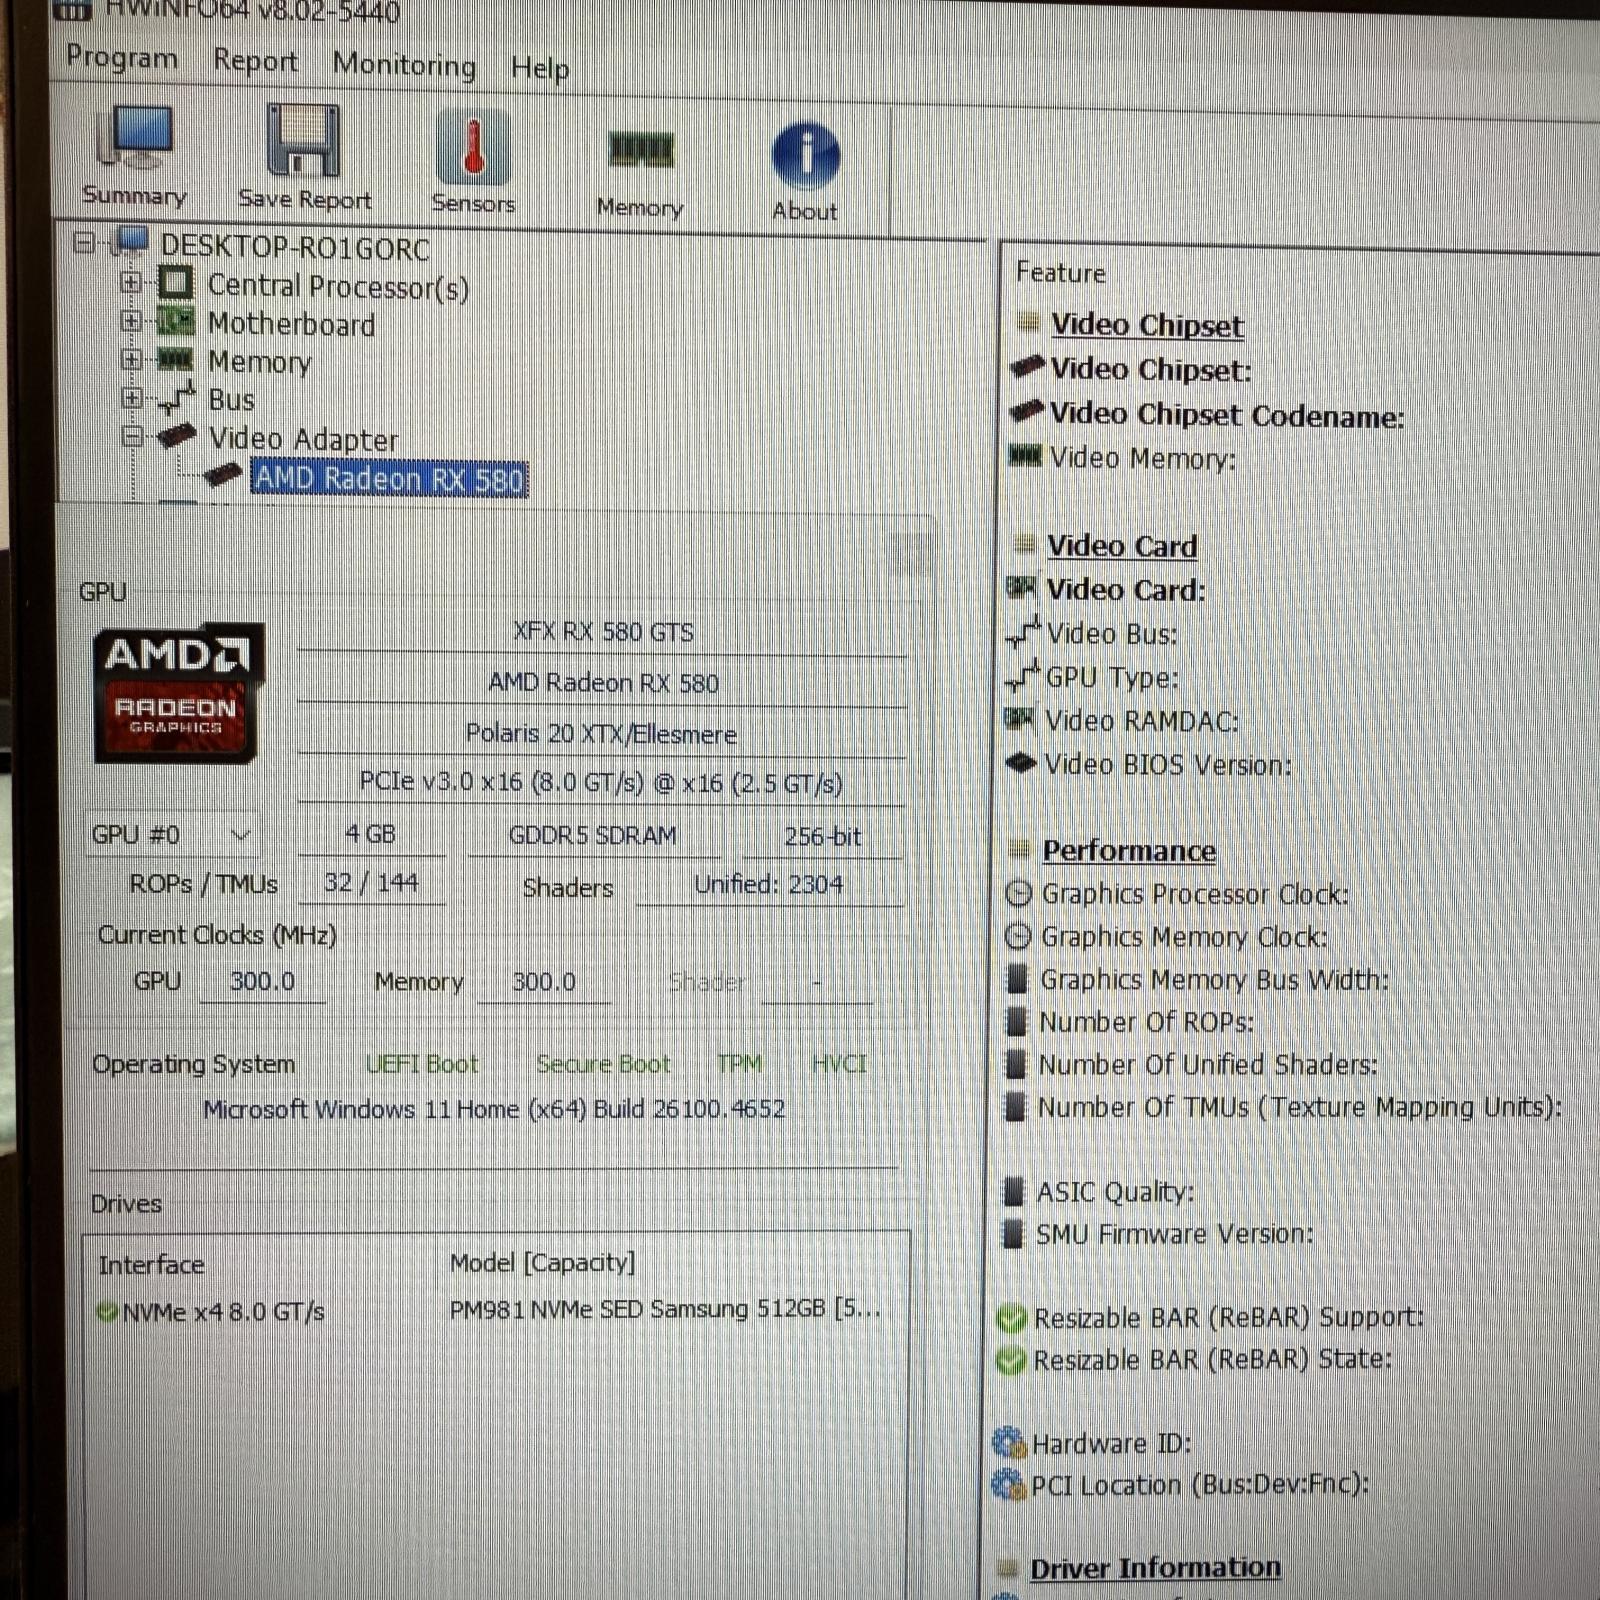1600x1600 pixels.
Task: Click the Performance section heading
Action: coord(1130,850)
